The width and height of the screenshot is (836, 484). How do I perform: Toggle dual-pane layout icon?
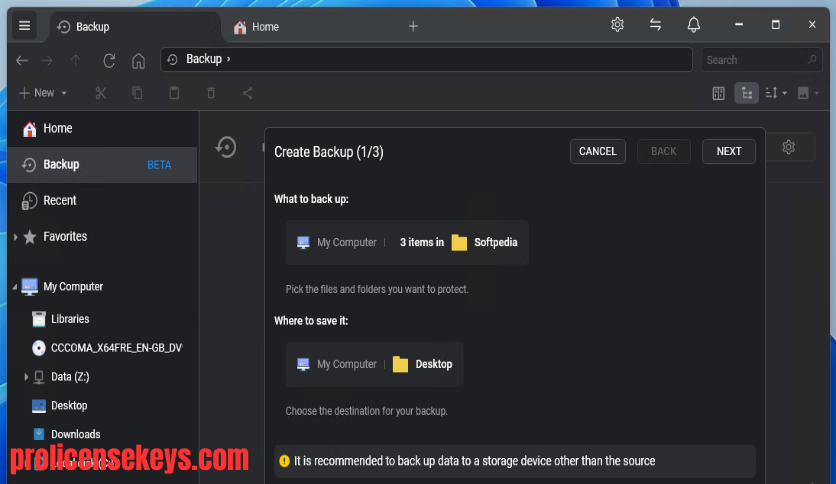click(718, 93)
